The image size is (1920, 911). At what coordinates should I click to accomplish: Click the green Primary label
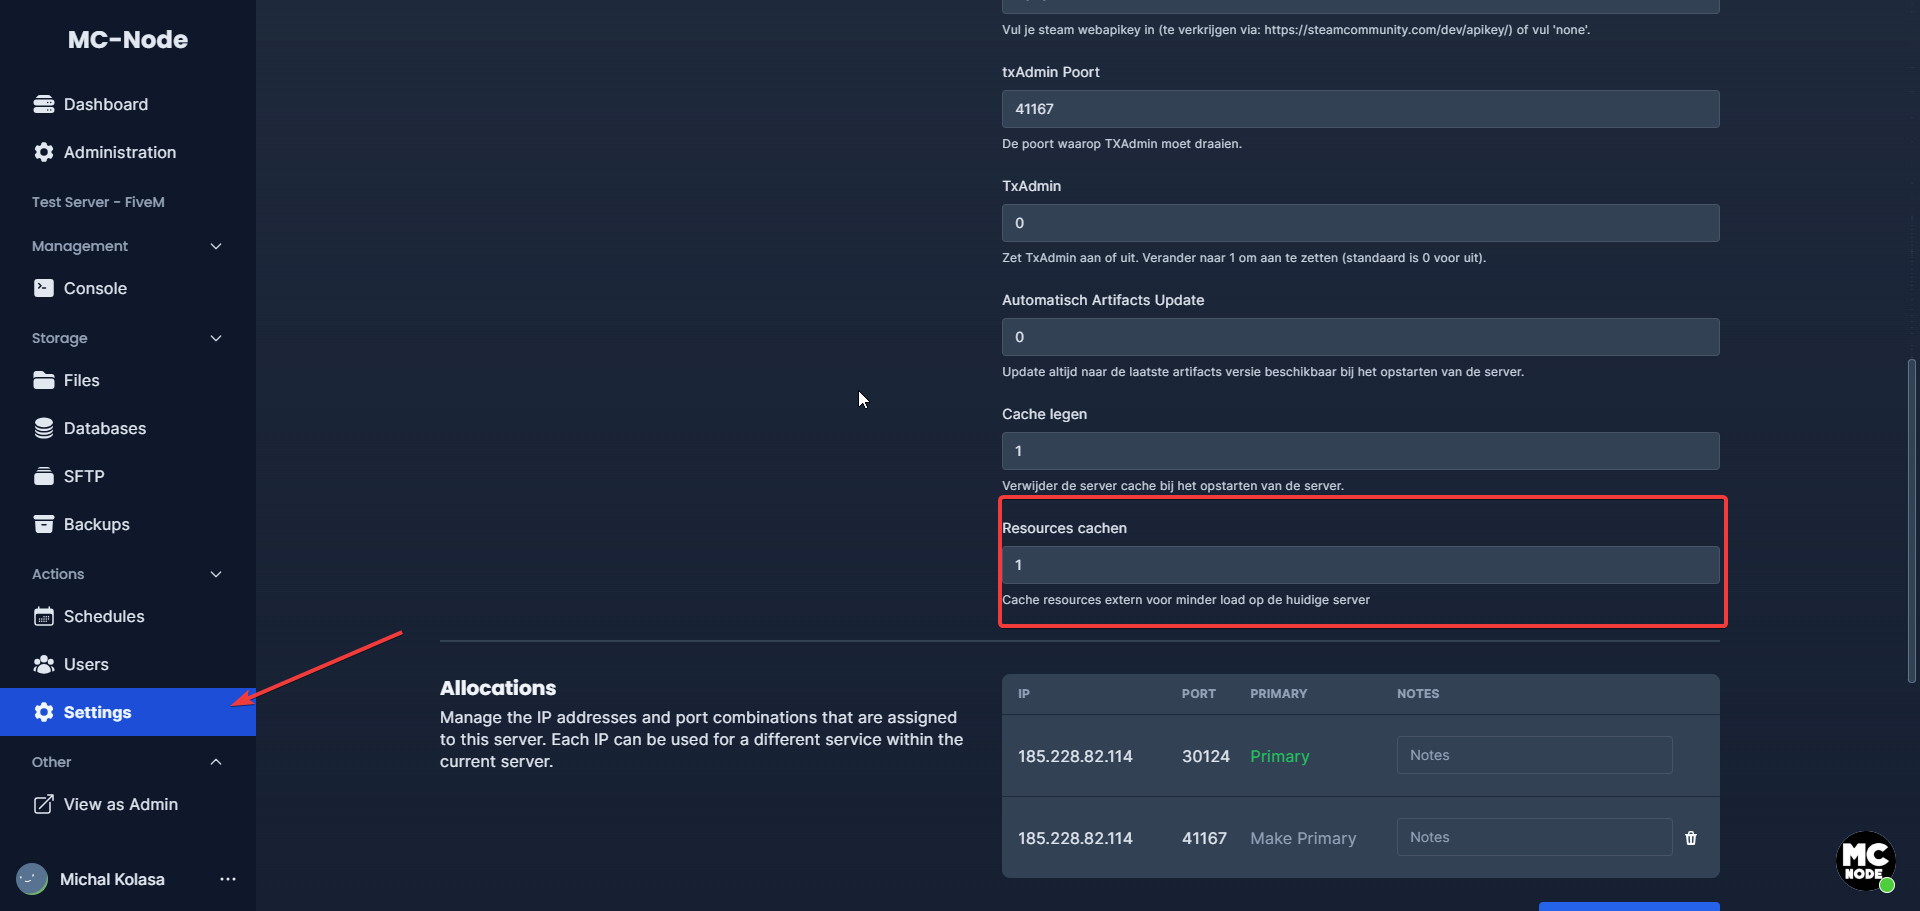coord(1280,756)
